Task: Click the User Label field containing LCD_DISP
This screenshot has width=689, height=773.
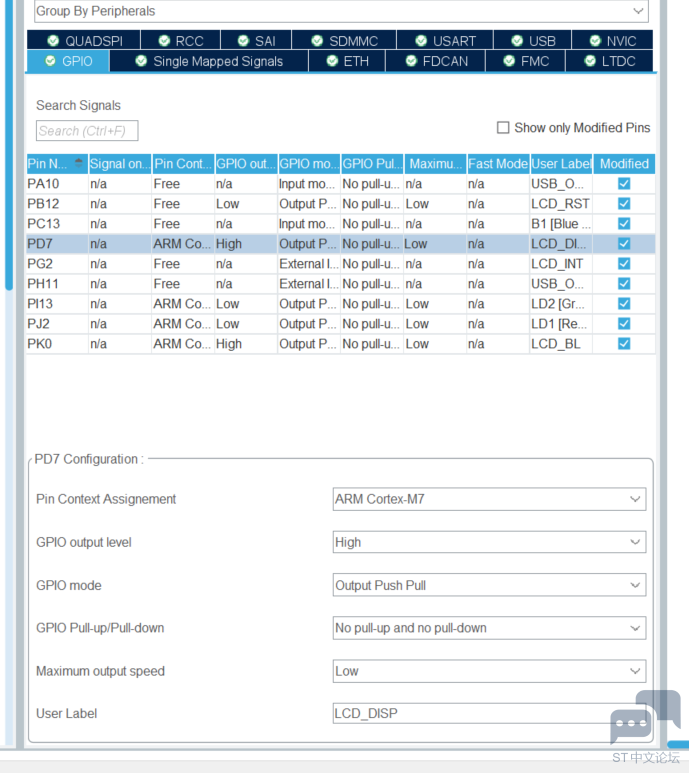Action: pos(489,713)
